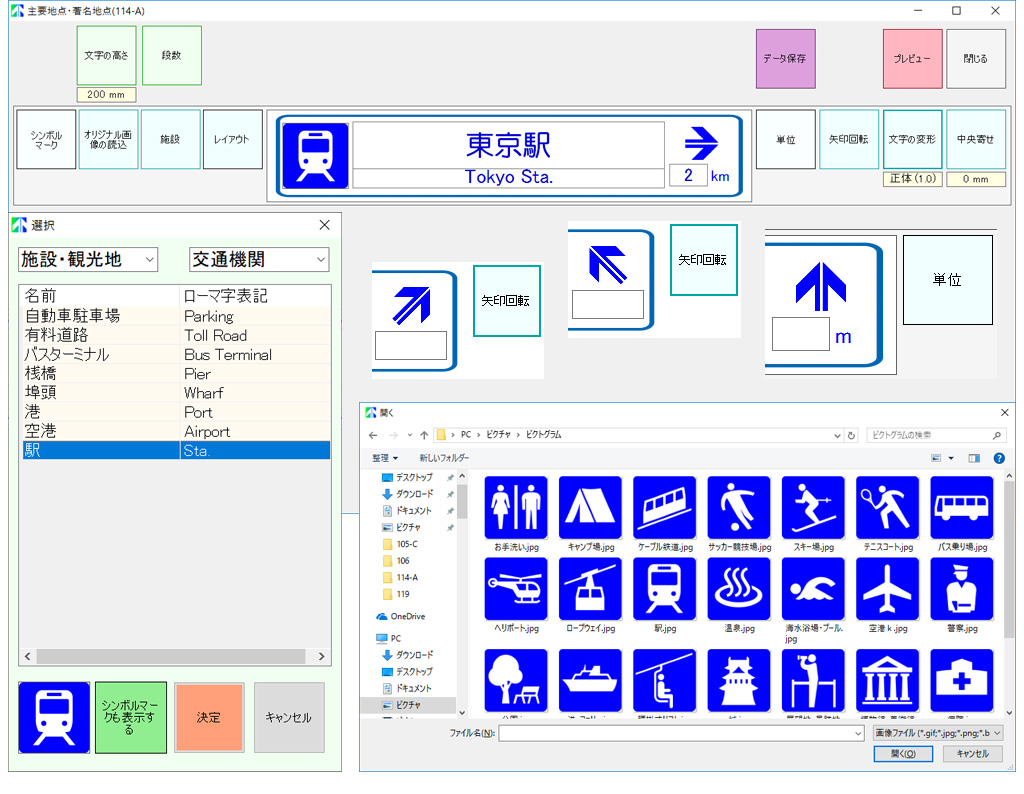Click ピクチャ breadcrumb in the address bar
The width and height of the screenshot is (1024, 794).
tap(498, 435)
